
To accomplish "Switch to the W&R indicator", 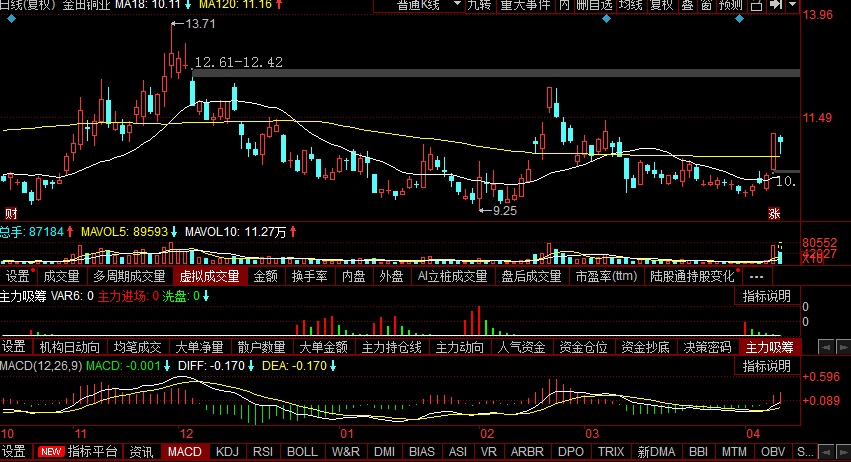I will [x=346, y=452].
